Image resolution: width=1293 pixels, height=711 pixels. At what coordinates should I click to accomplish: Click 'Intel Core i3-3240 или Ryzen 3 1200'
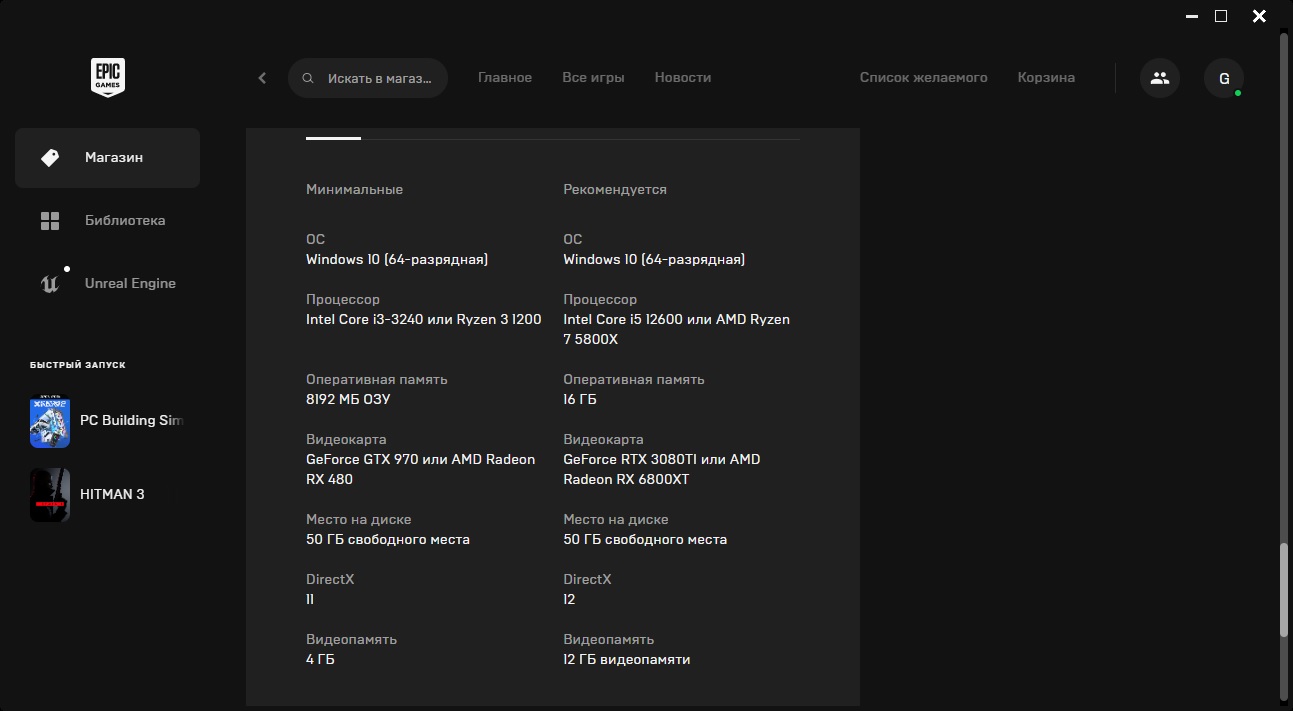pyautogui.click(x=424, y=320)
